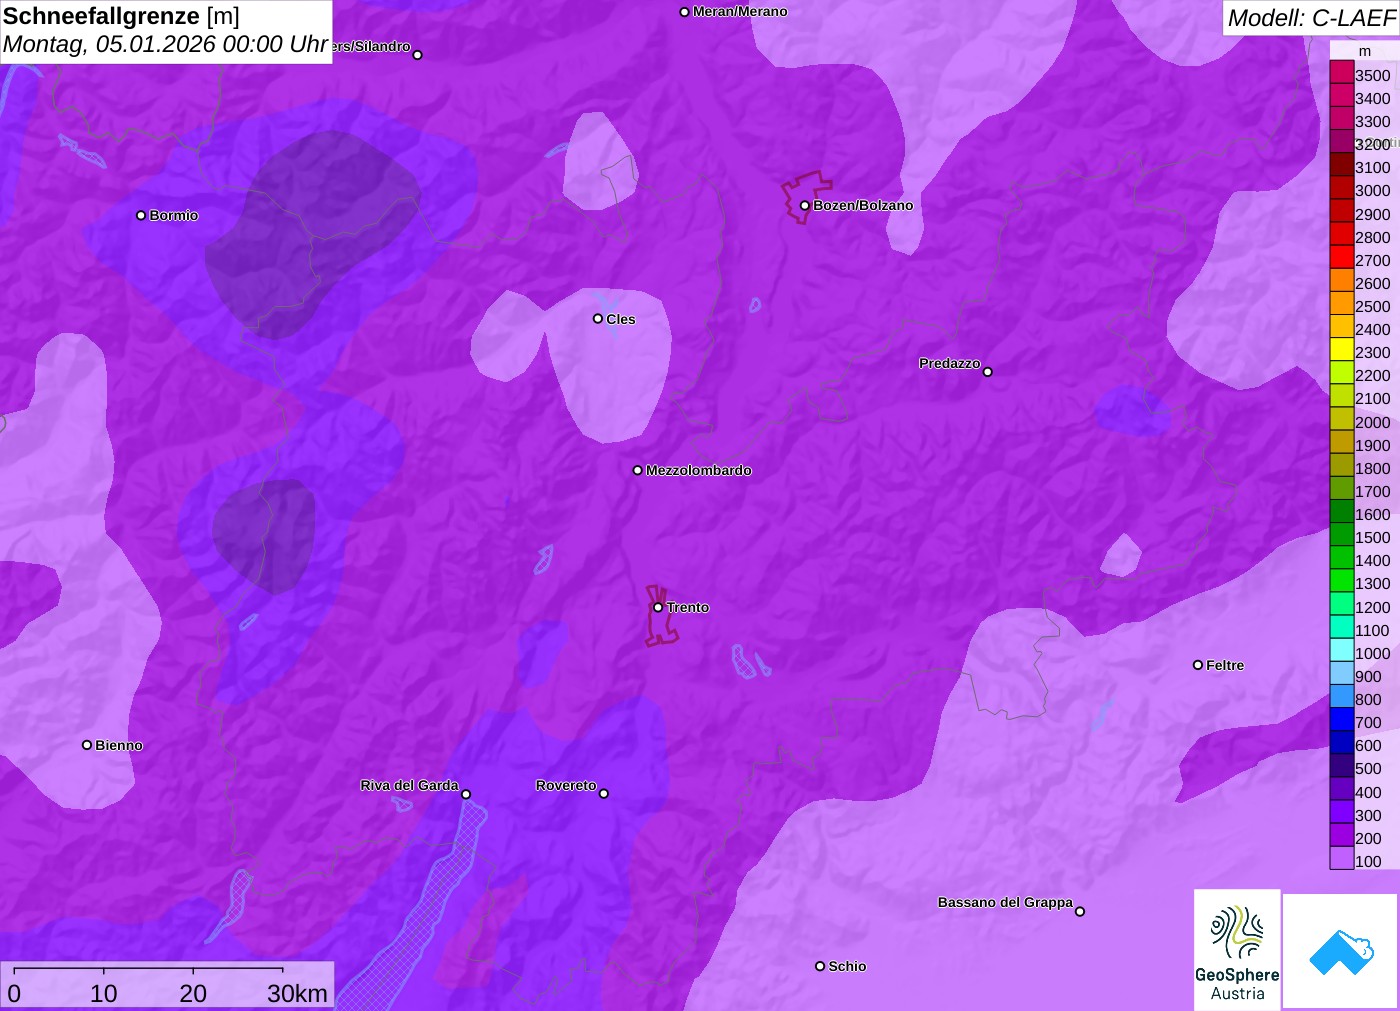Click the Schio marker dot
1400x1011 pixels.
coord(820,966)
